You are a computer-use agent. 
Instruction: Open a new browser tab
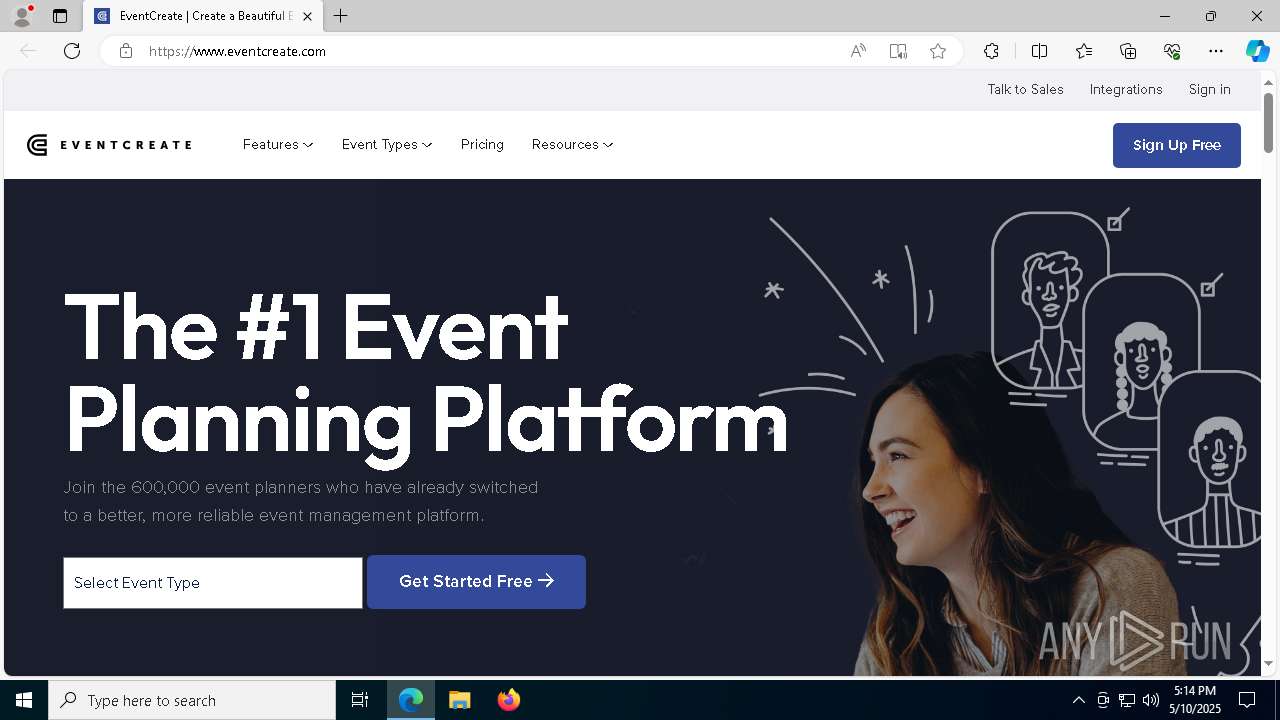(340, 16)
